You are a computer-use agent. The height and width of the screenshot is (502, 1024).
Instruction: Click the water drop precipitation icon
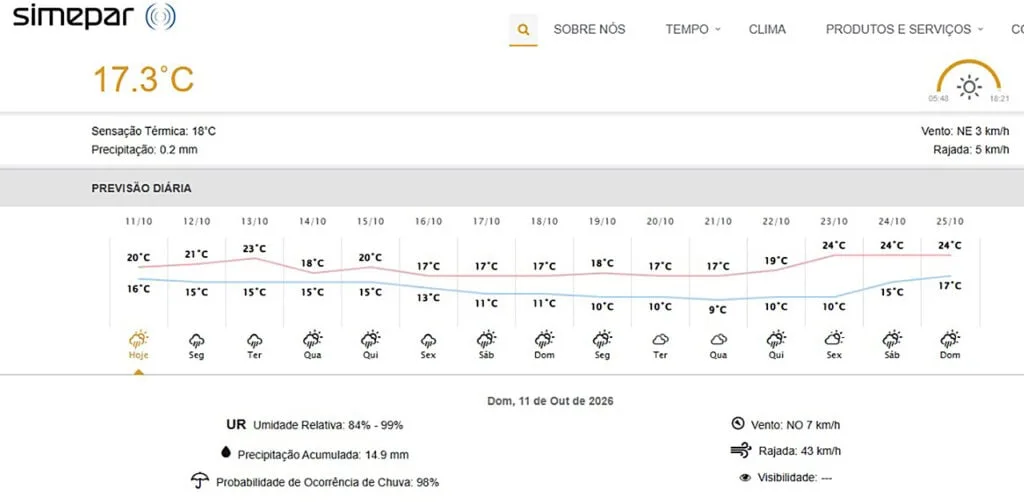point(227,452)
